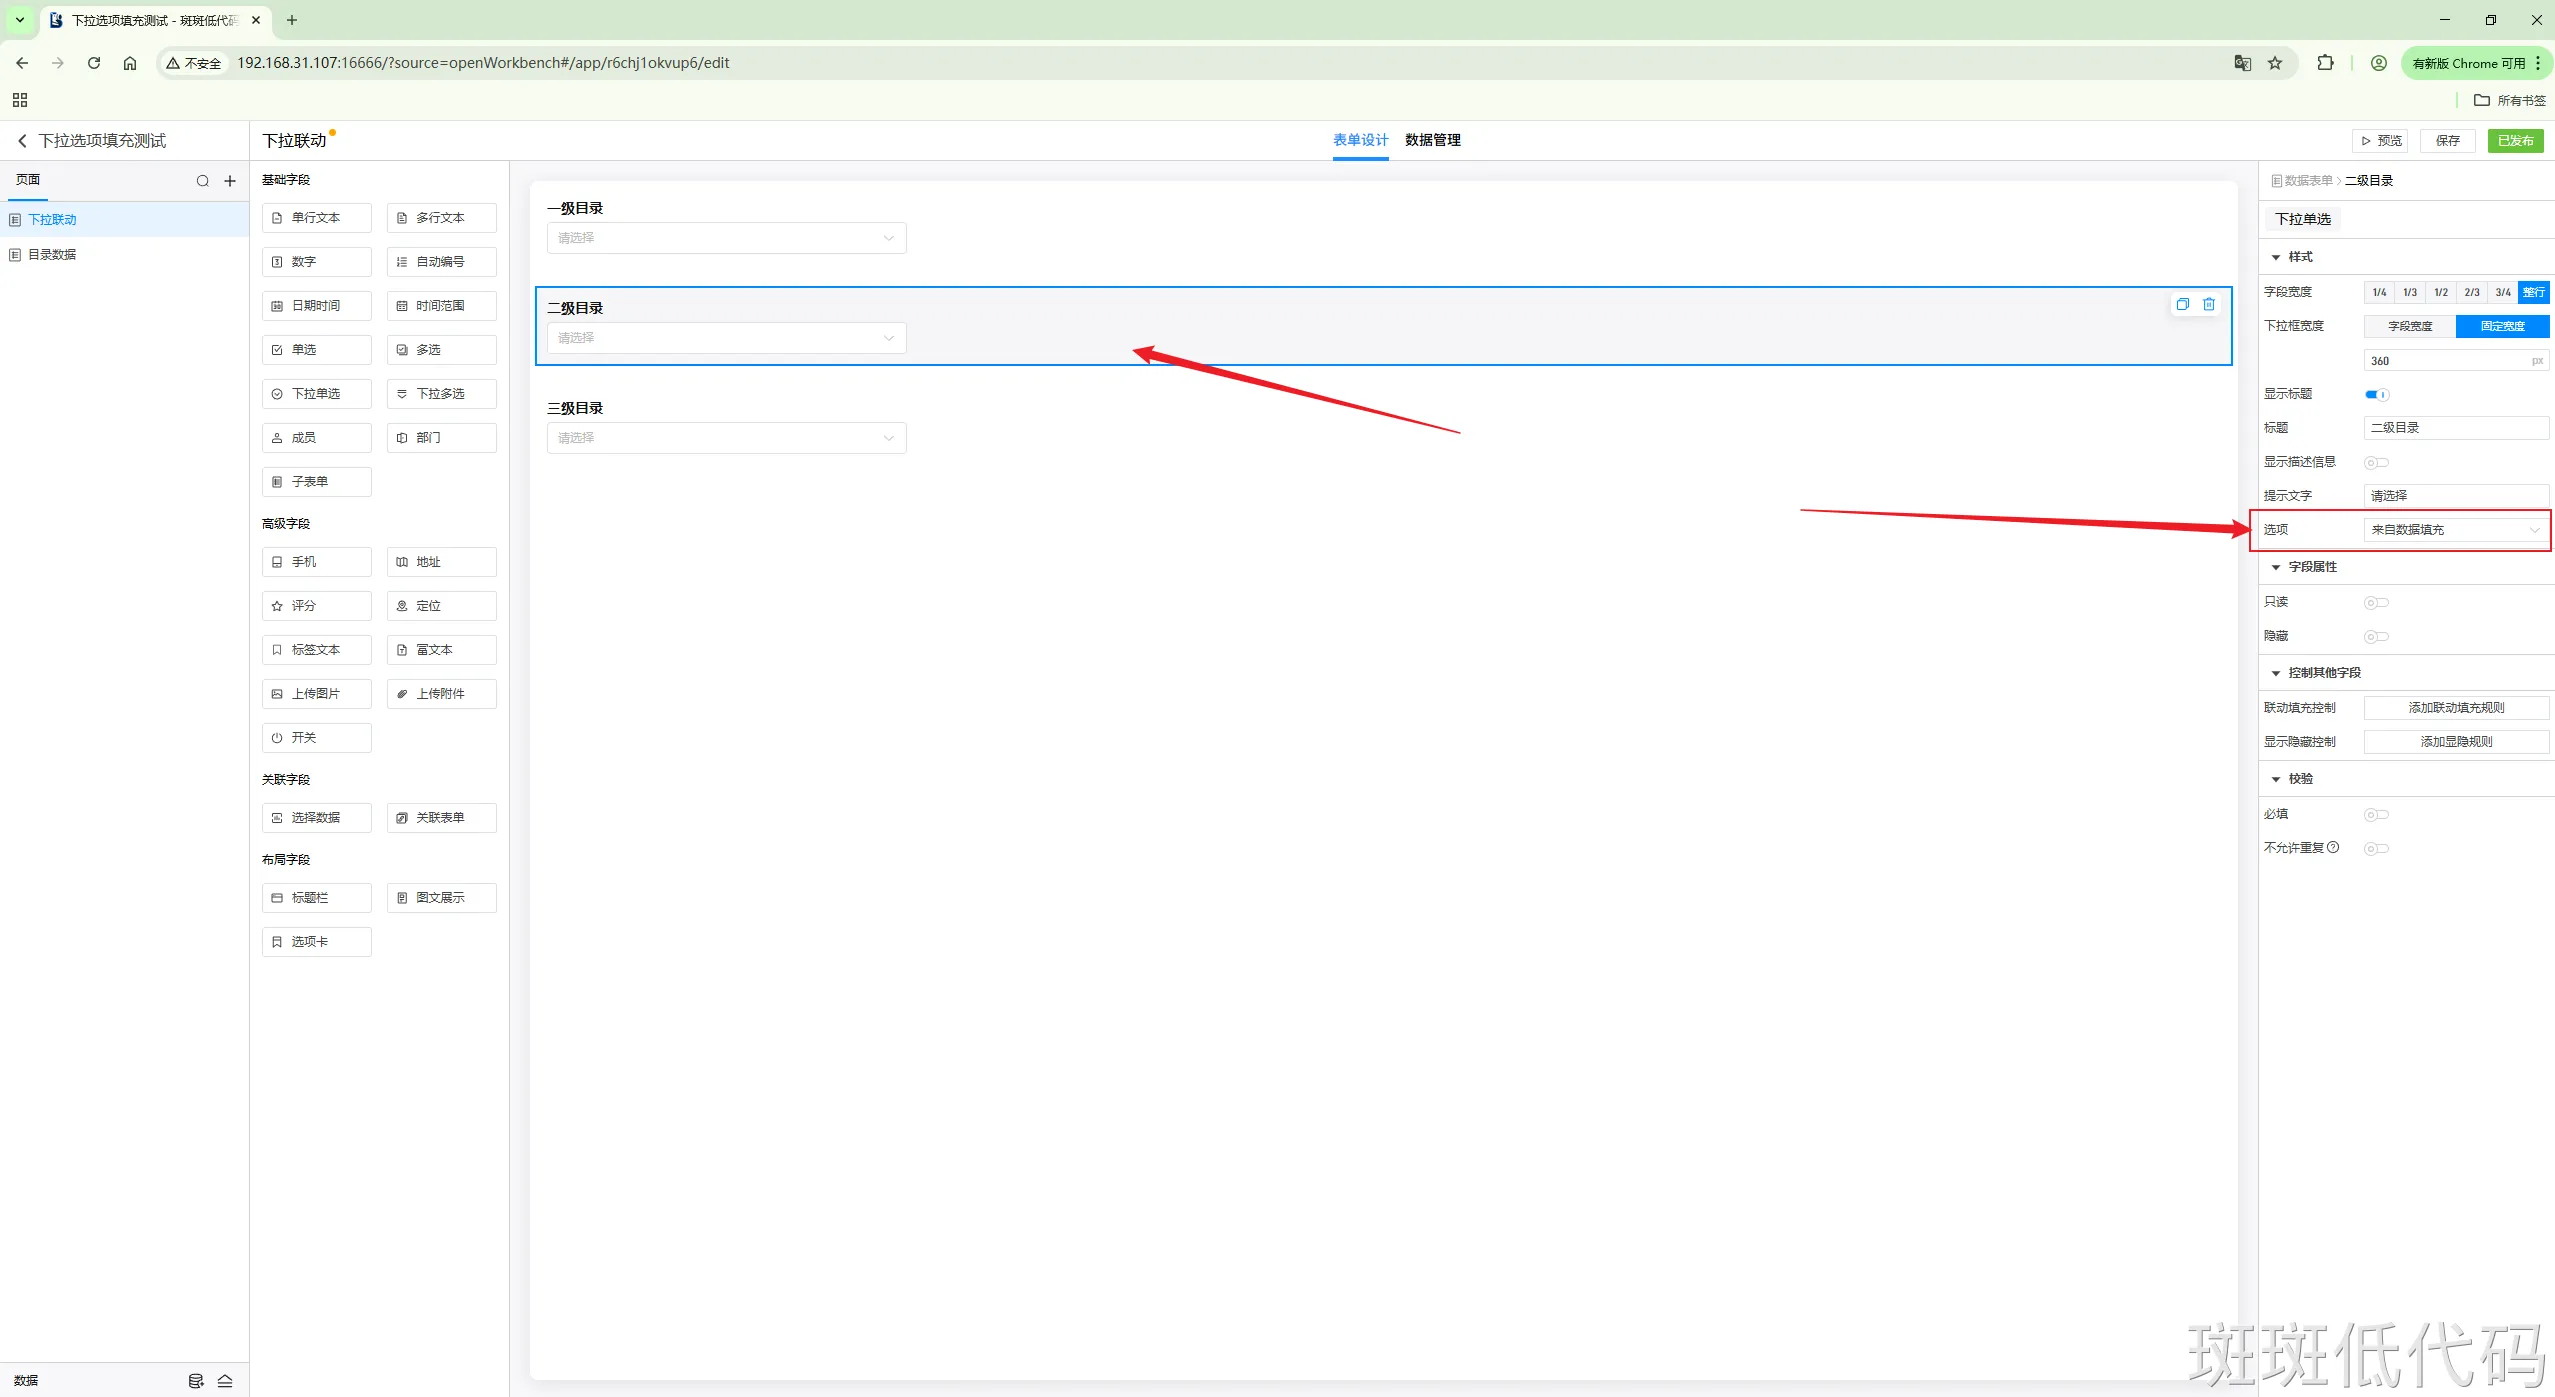Click the database icon at bottom left
Image resolution: width=2555 pixels, height=1397 pixels.
pyautogui.click(x=196, y=1381)
